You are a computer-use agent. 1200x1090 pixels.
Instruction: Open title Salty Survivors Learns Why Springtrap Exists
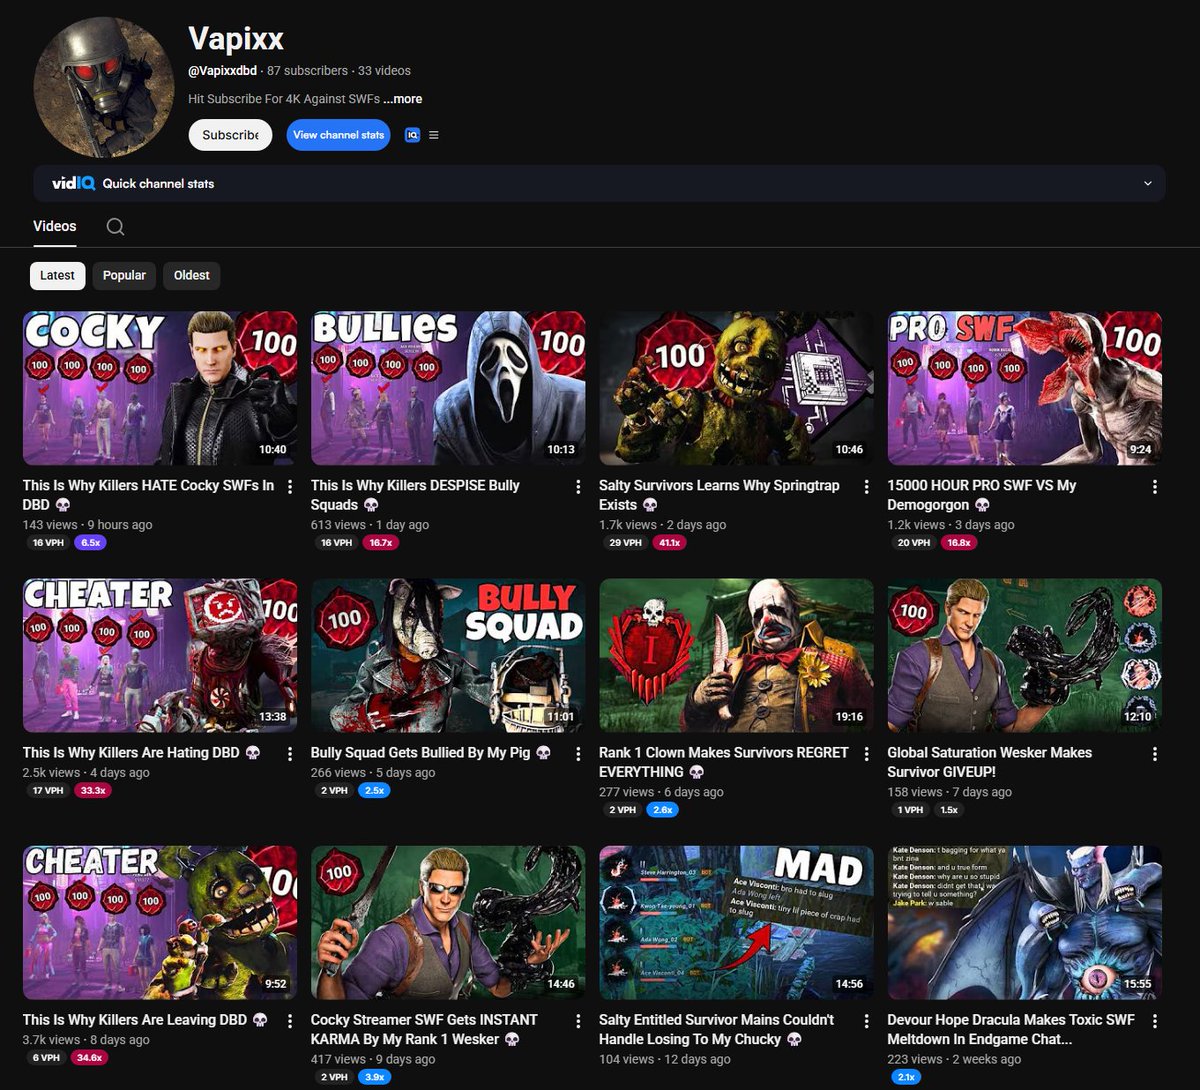(x=719, y=495)
